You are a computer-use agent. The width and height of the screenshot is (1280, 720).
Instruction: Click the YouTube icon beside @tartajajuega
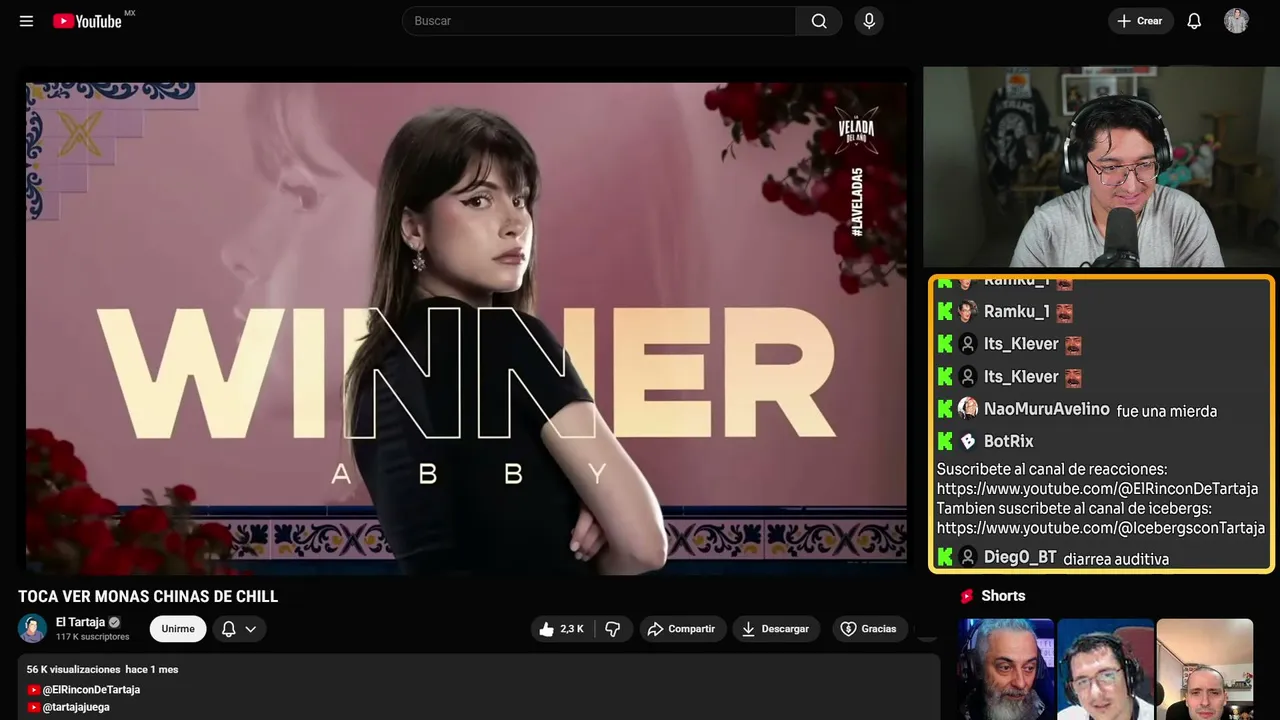coord(34,707)
